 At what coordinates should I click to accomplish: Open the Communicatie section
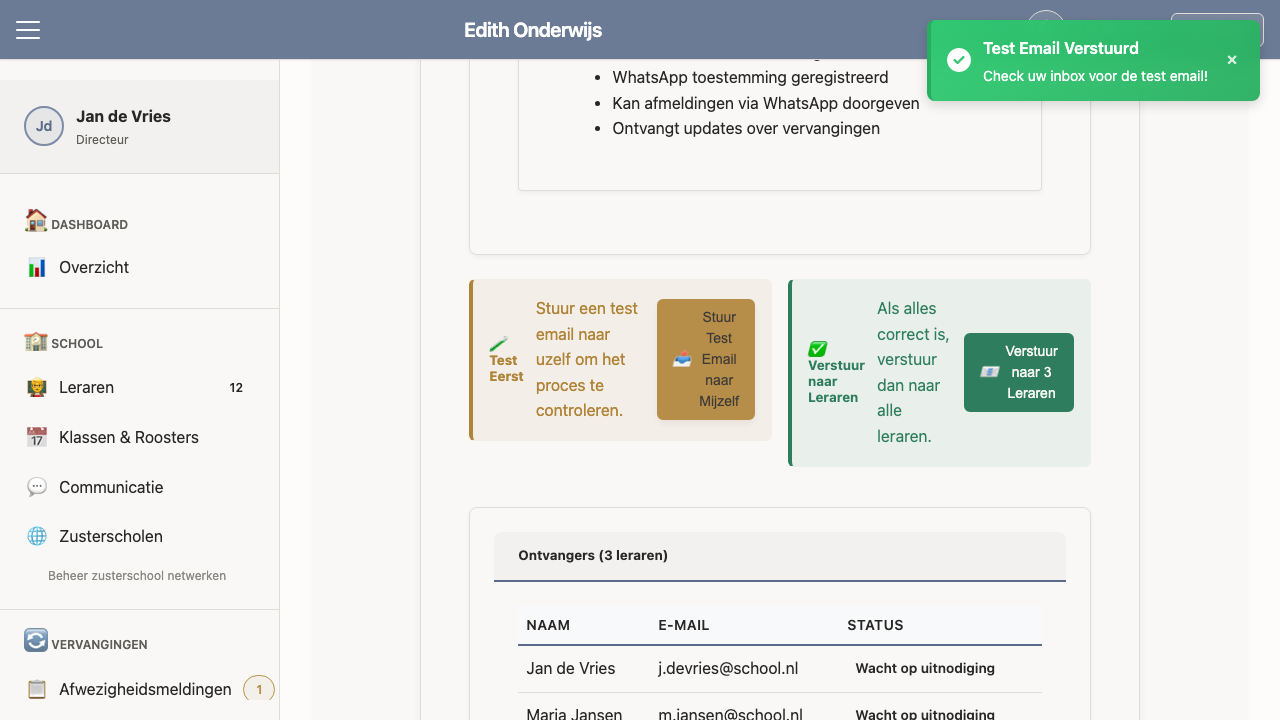[x=139, y=487]
